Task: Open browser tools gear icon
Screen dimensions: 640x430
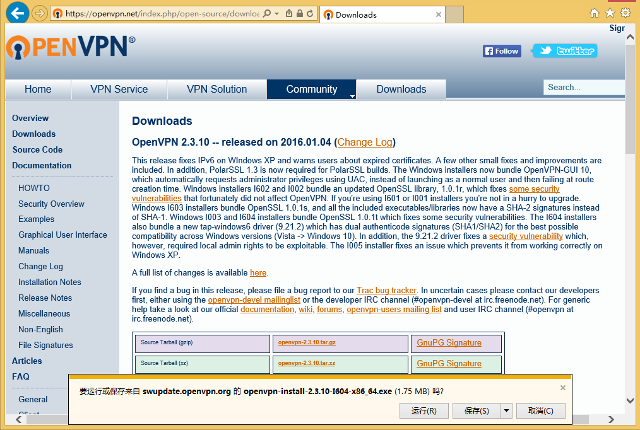Action: point(625,13)
